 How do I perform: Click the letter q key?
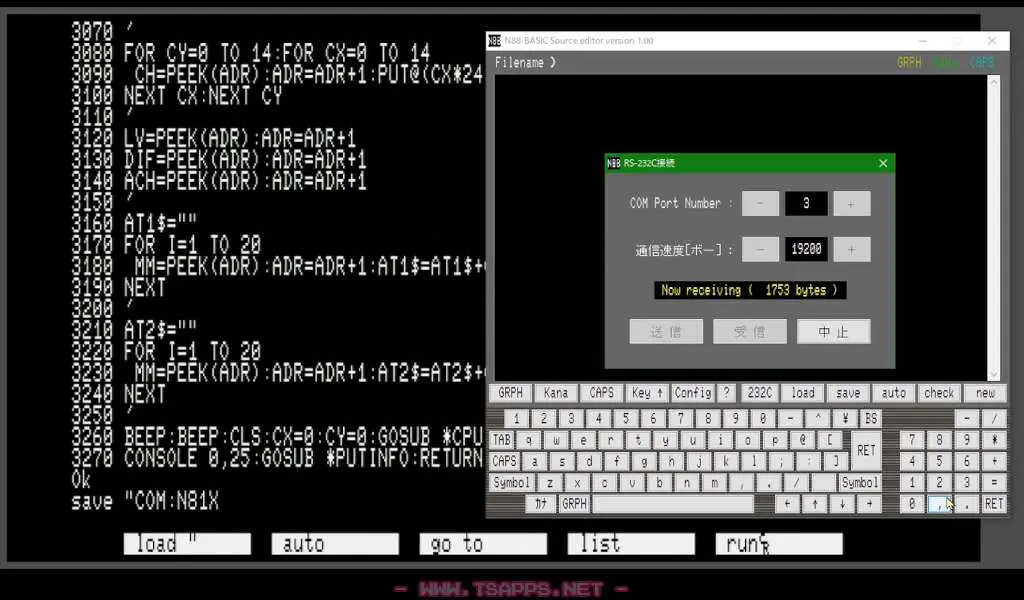tap(528, 440)
